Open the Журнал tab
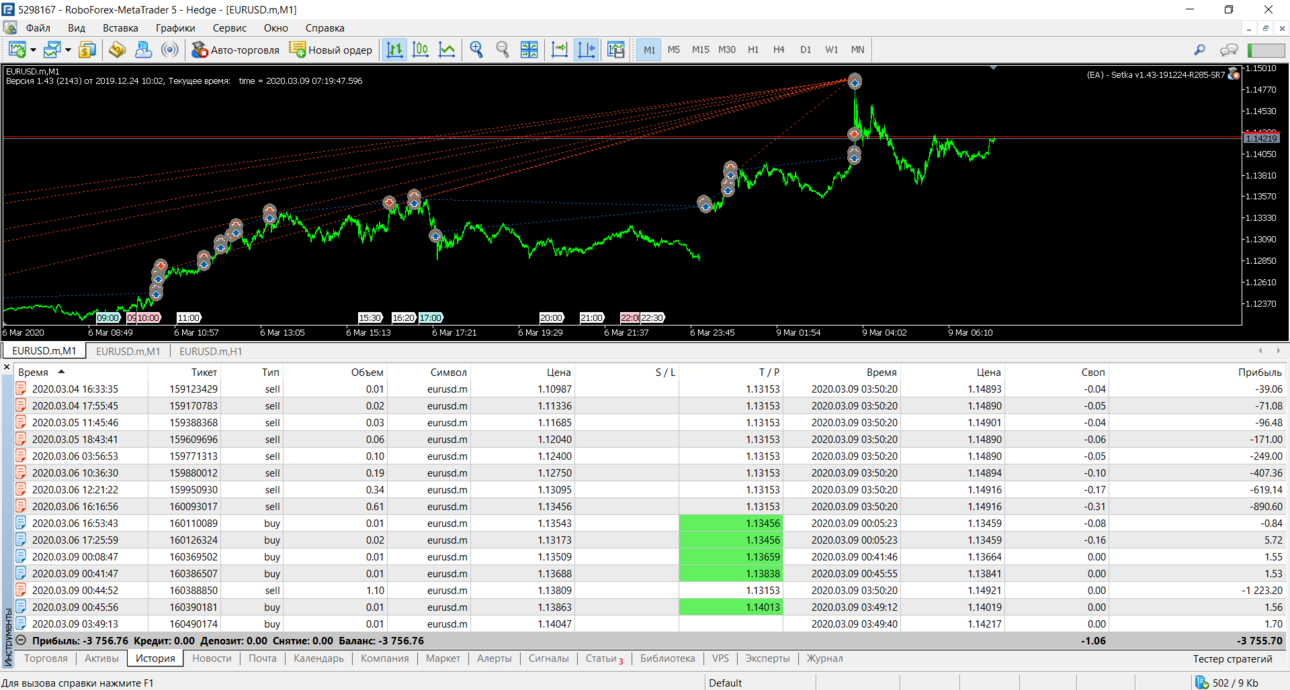The width and height of the screenshot is (1290, 690). pos(825,658)
